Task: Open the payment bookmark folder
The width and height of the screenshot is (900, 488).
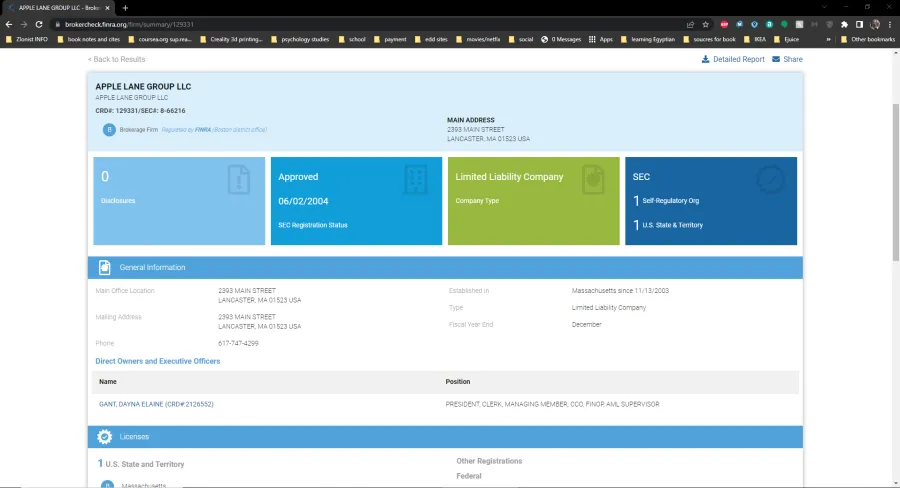Action: pos(390,40)
